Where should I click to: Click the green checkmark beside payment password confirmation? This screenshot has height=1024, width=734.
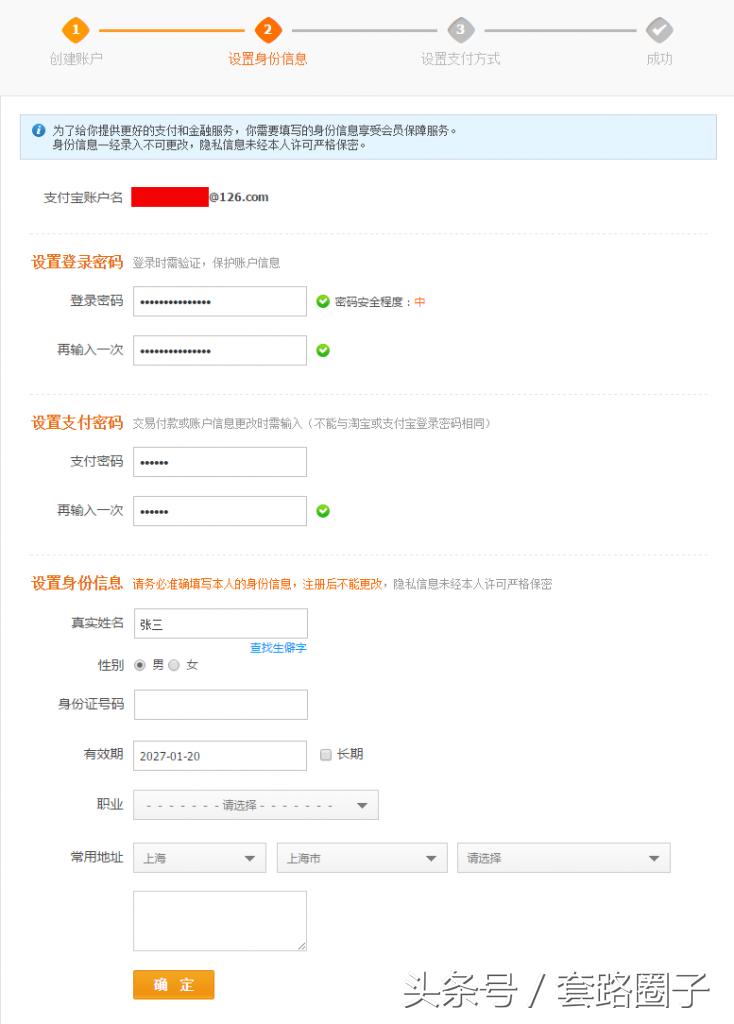pos(322,511)
